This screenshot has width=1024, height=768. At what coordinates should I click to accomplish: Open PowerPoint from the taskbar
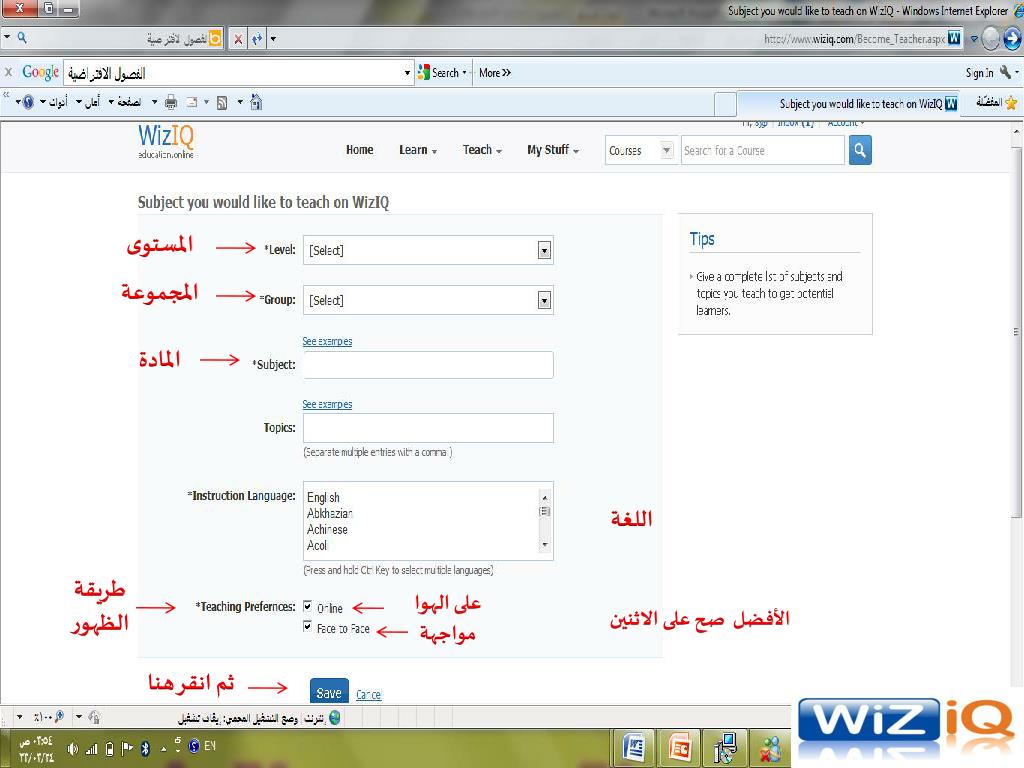[680, 746]
